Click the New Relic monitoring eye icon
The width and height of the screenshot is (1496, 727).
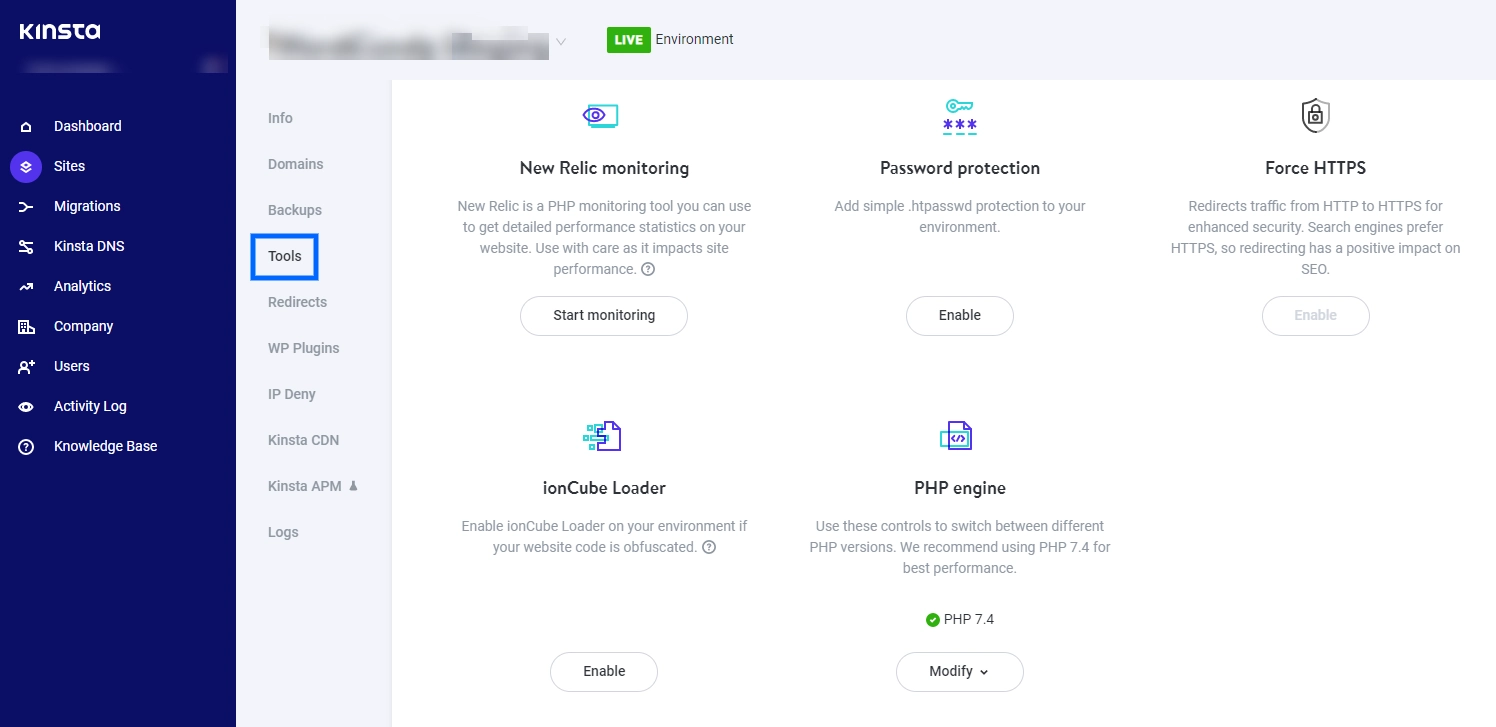click(600, 116)
